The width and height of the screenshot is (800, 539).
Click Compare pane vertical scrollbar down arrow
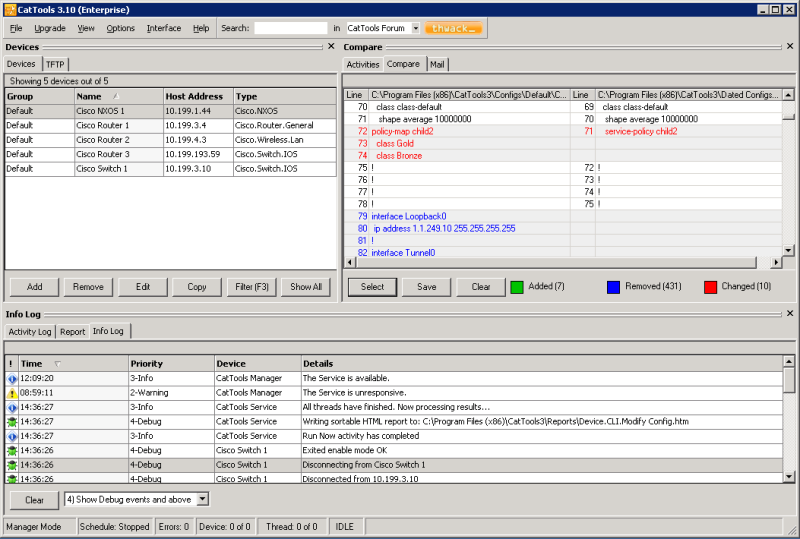[x=788, y=250]
